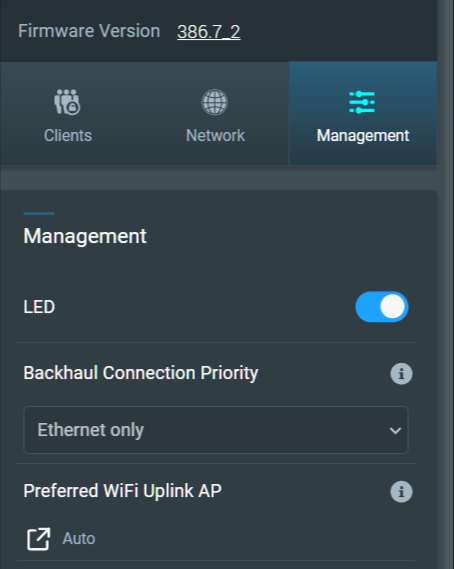Image resolution: width=454 pixels, height=569 pixels.
Task: Click the LED setting label
Action: pos(39,307)
